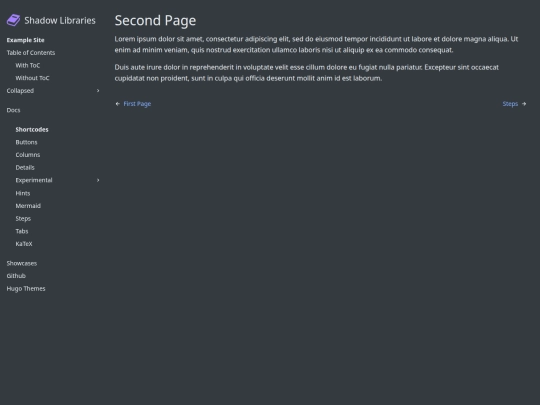Go to the previous First Page link
The height and width of the screenshot is (405, 540).
137,104
